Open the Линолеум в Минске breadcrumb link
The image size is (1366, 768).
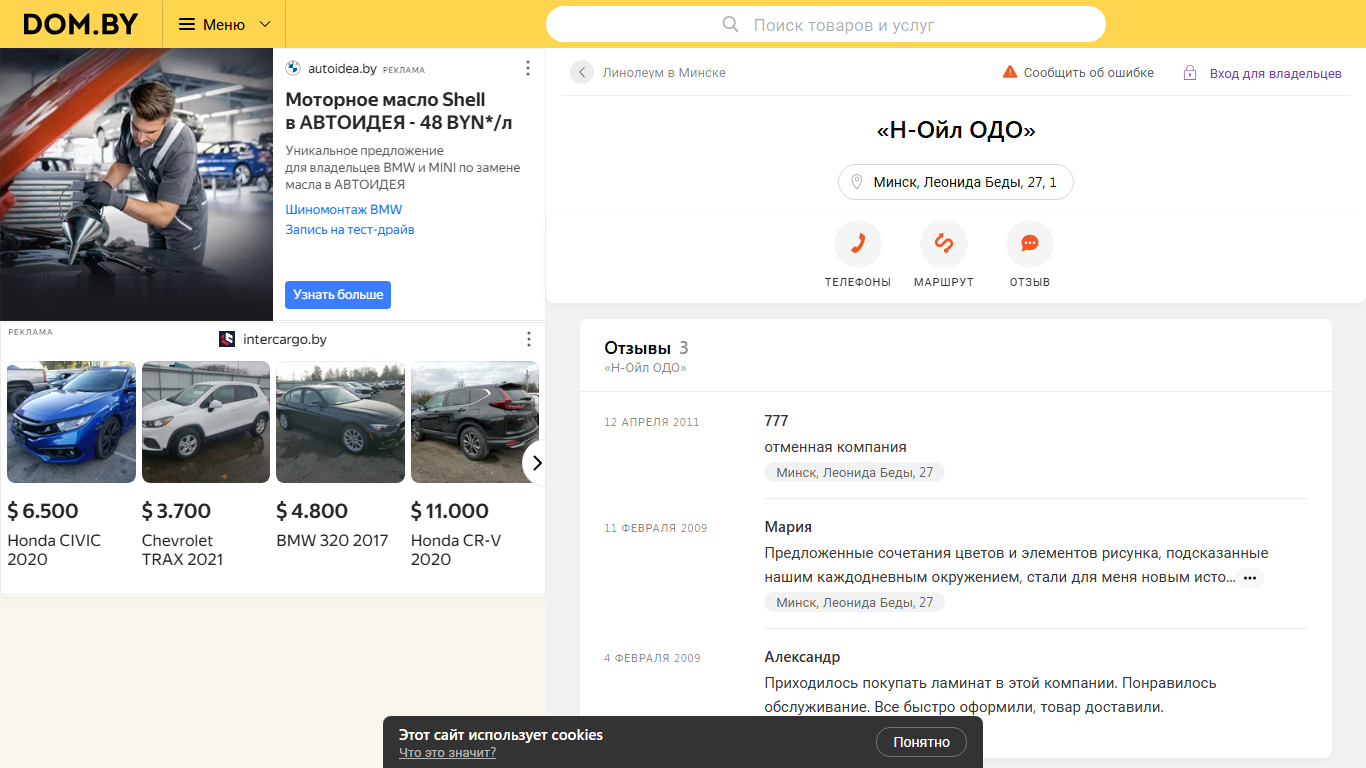(x=664, y=73)
